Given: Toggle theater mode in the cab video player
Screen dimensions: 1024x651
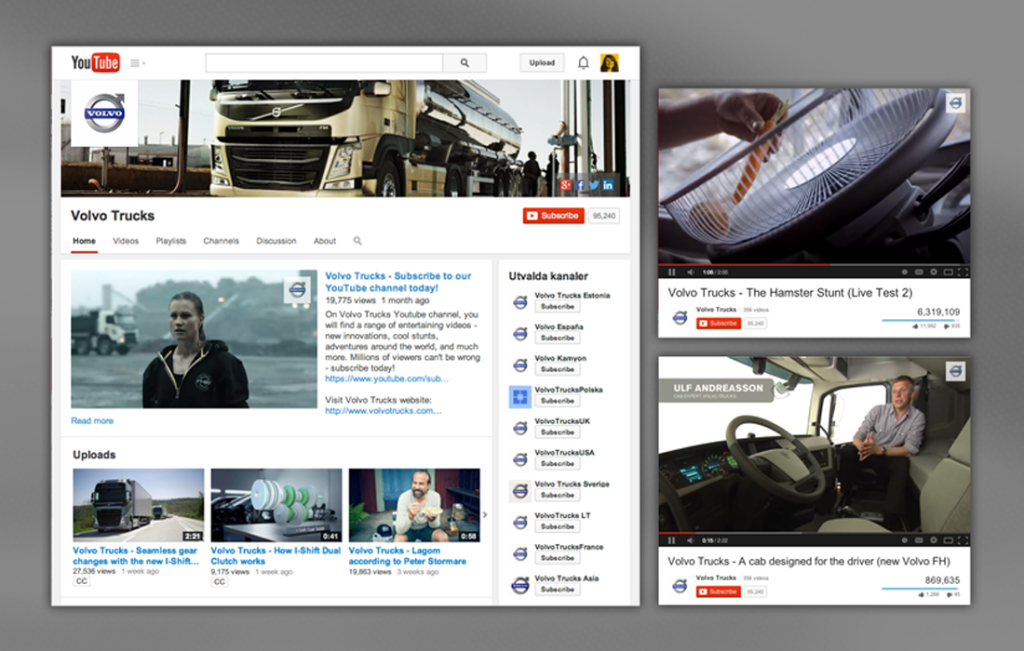Looking at the screenshot, I should point(948,540).
